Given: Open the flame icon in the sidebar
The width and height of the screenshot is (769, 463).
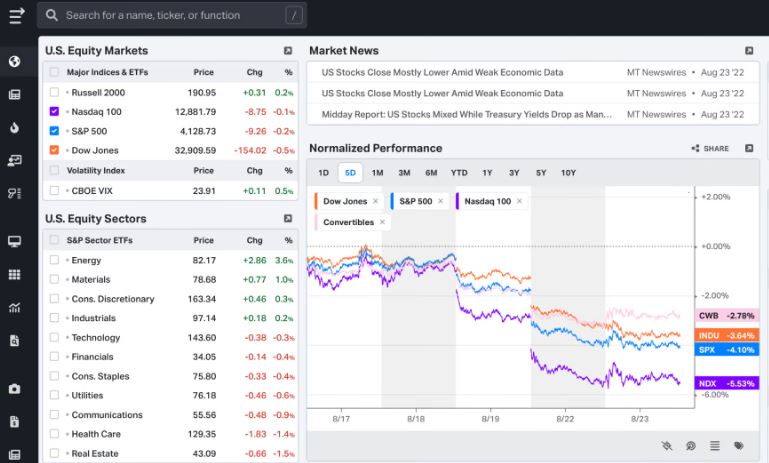Looking at the screenshot, I should 15,128.
